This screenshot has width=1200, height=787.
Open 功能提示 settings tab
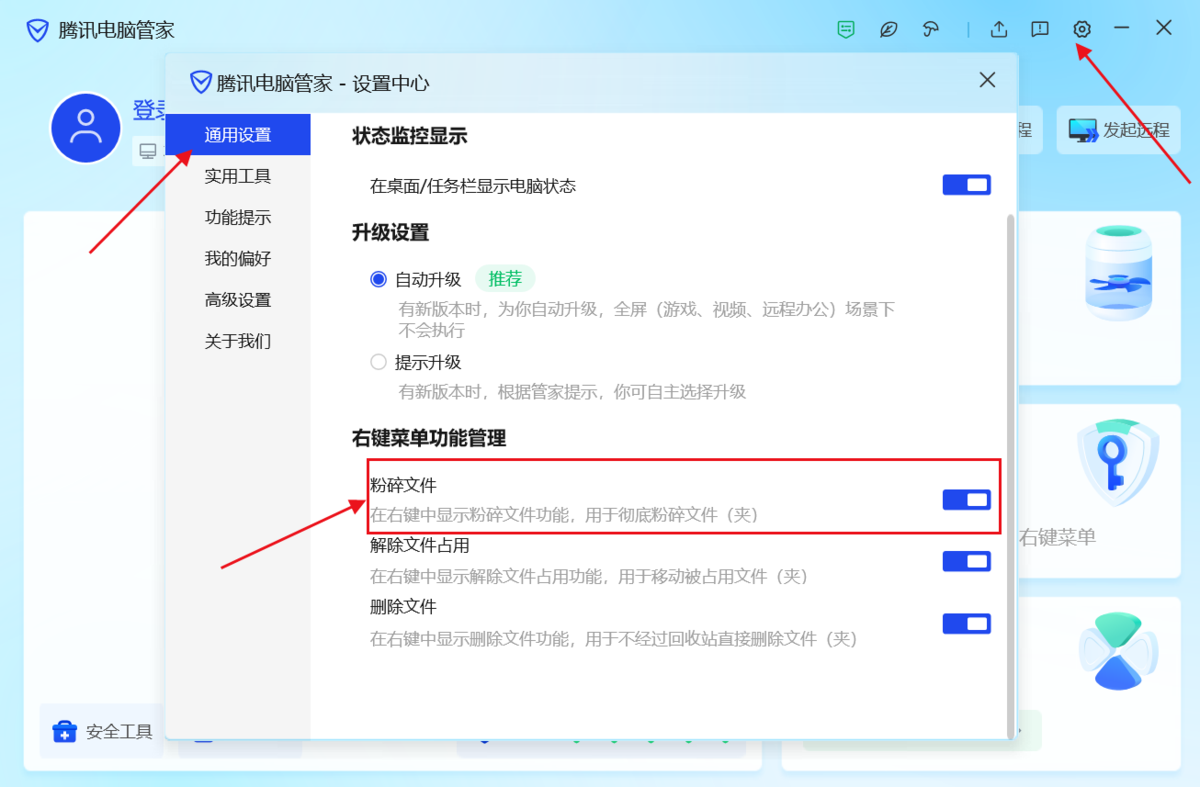238,217
